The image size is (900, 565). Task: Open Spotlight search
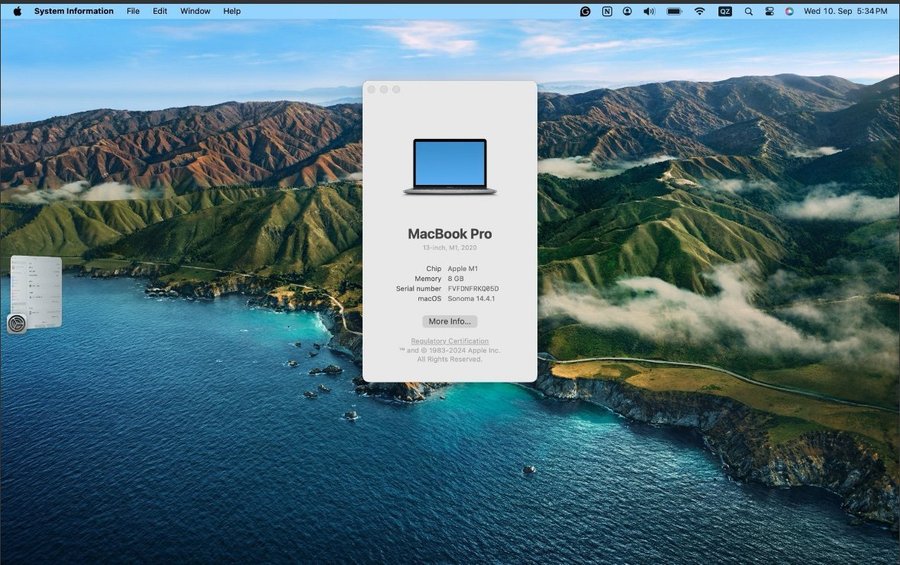(x=748, y=11)
